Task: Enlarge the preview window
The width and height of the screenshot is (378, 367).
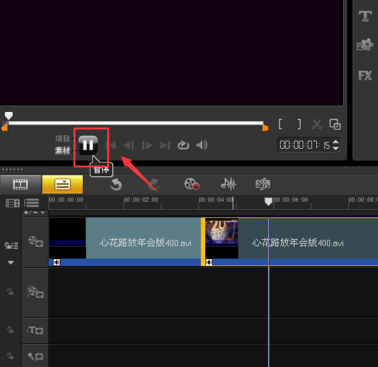Action: point(335,124)
